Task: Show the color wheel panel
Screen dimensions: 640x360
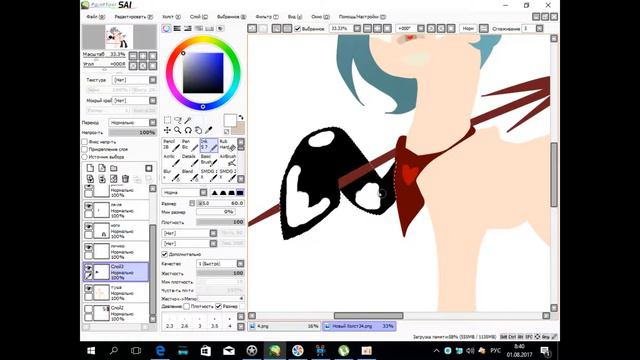Action: [x=167, y=28]
